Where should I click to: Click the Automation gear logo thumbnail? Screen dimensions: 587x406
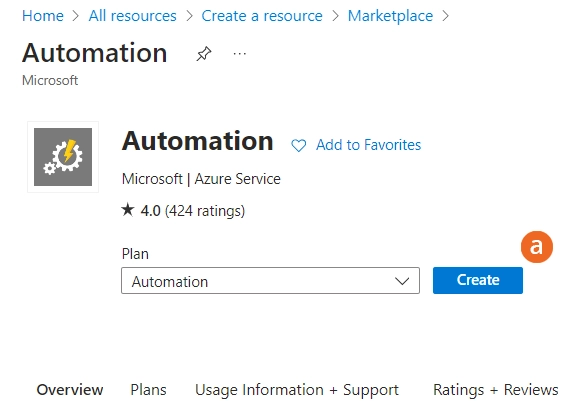(x=63, y=157)
